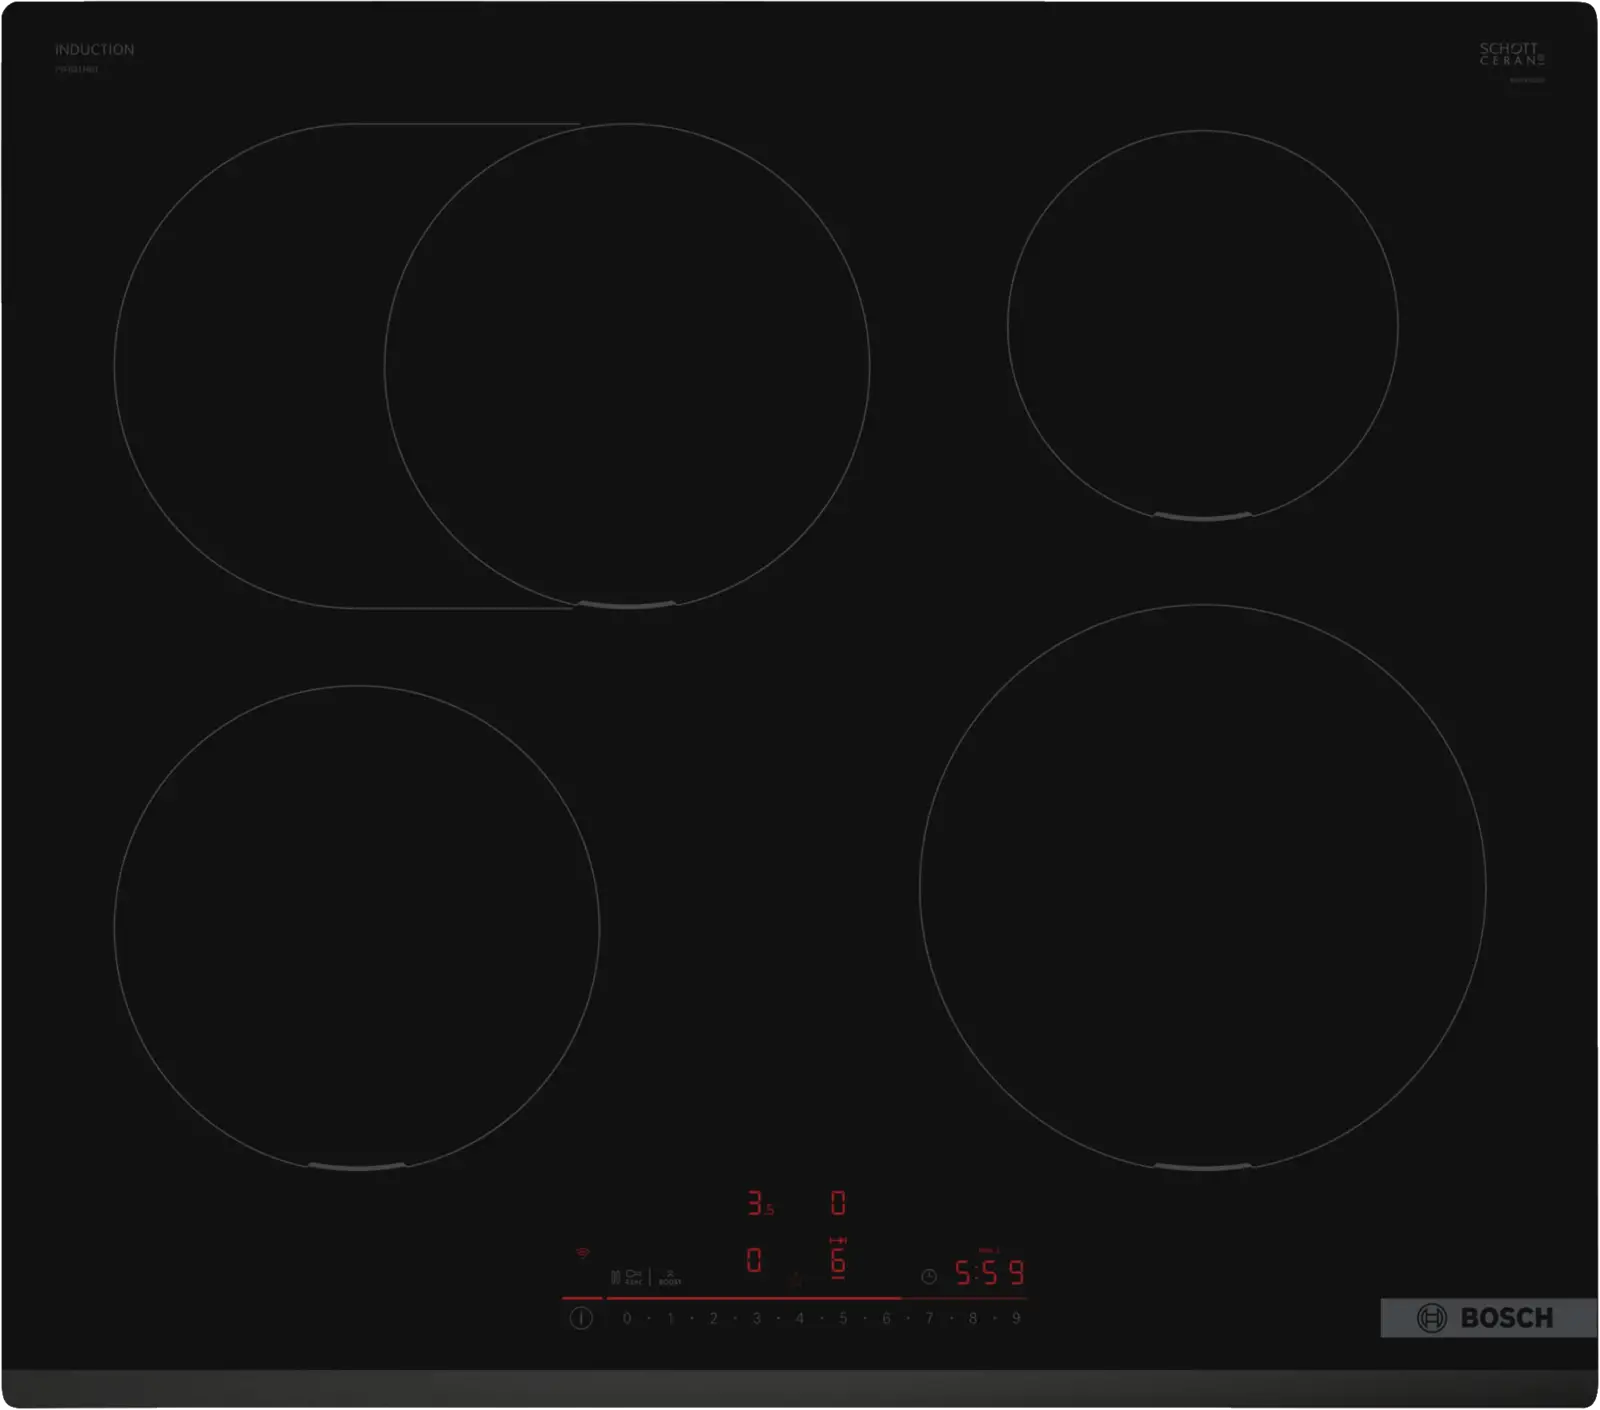
Task: Set power level 5 on the scale
Action: coord(843,1318)
